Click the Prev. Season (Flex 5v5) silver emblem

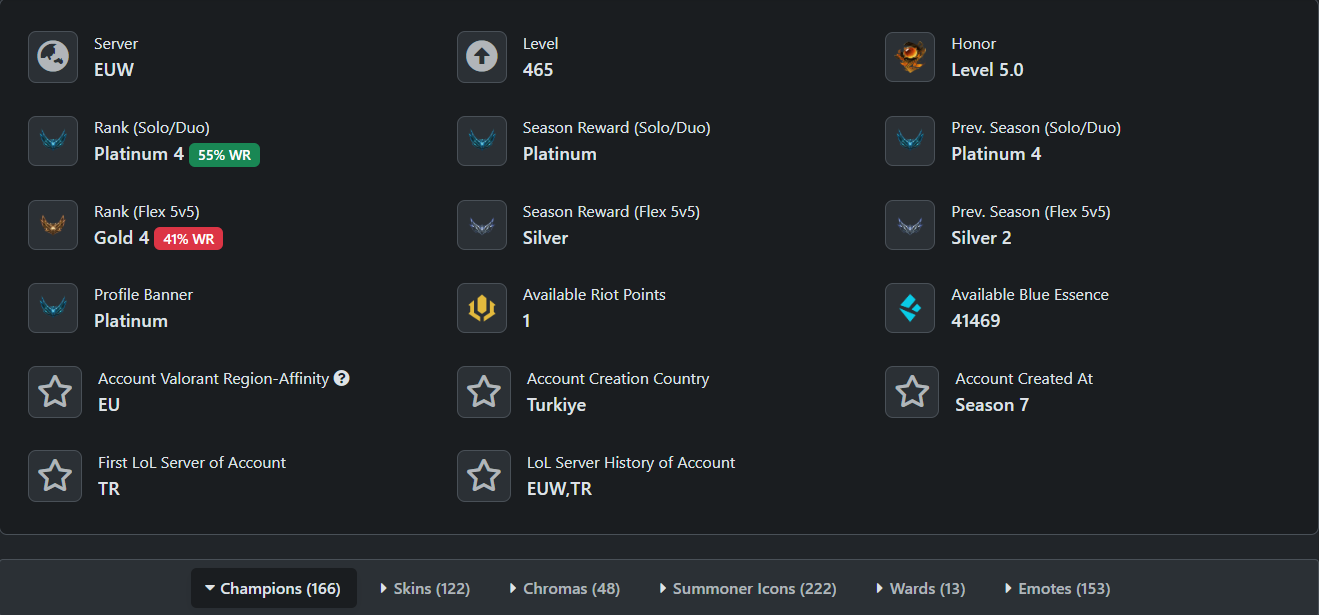click(910, 225)
